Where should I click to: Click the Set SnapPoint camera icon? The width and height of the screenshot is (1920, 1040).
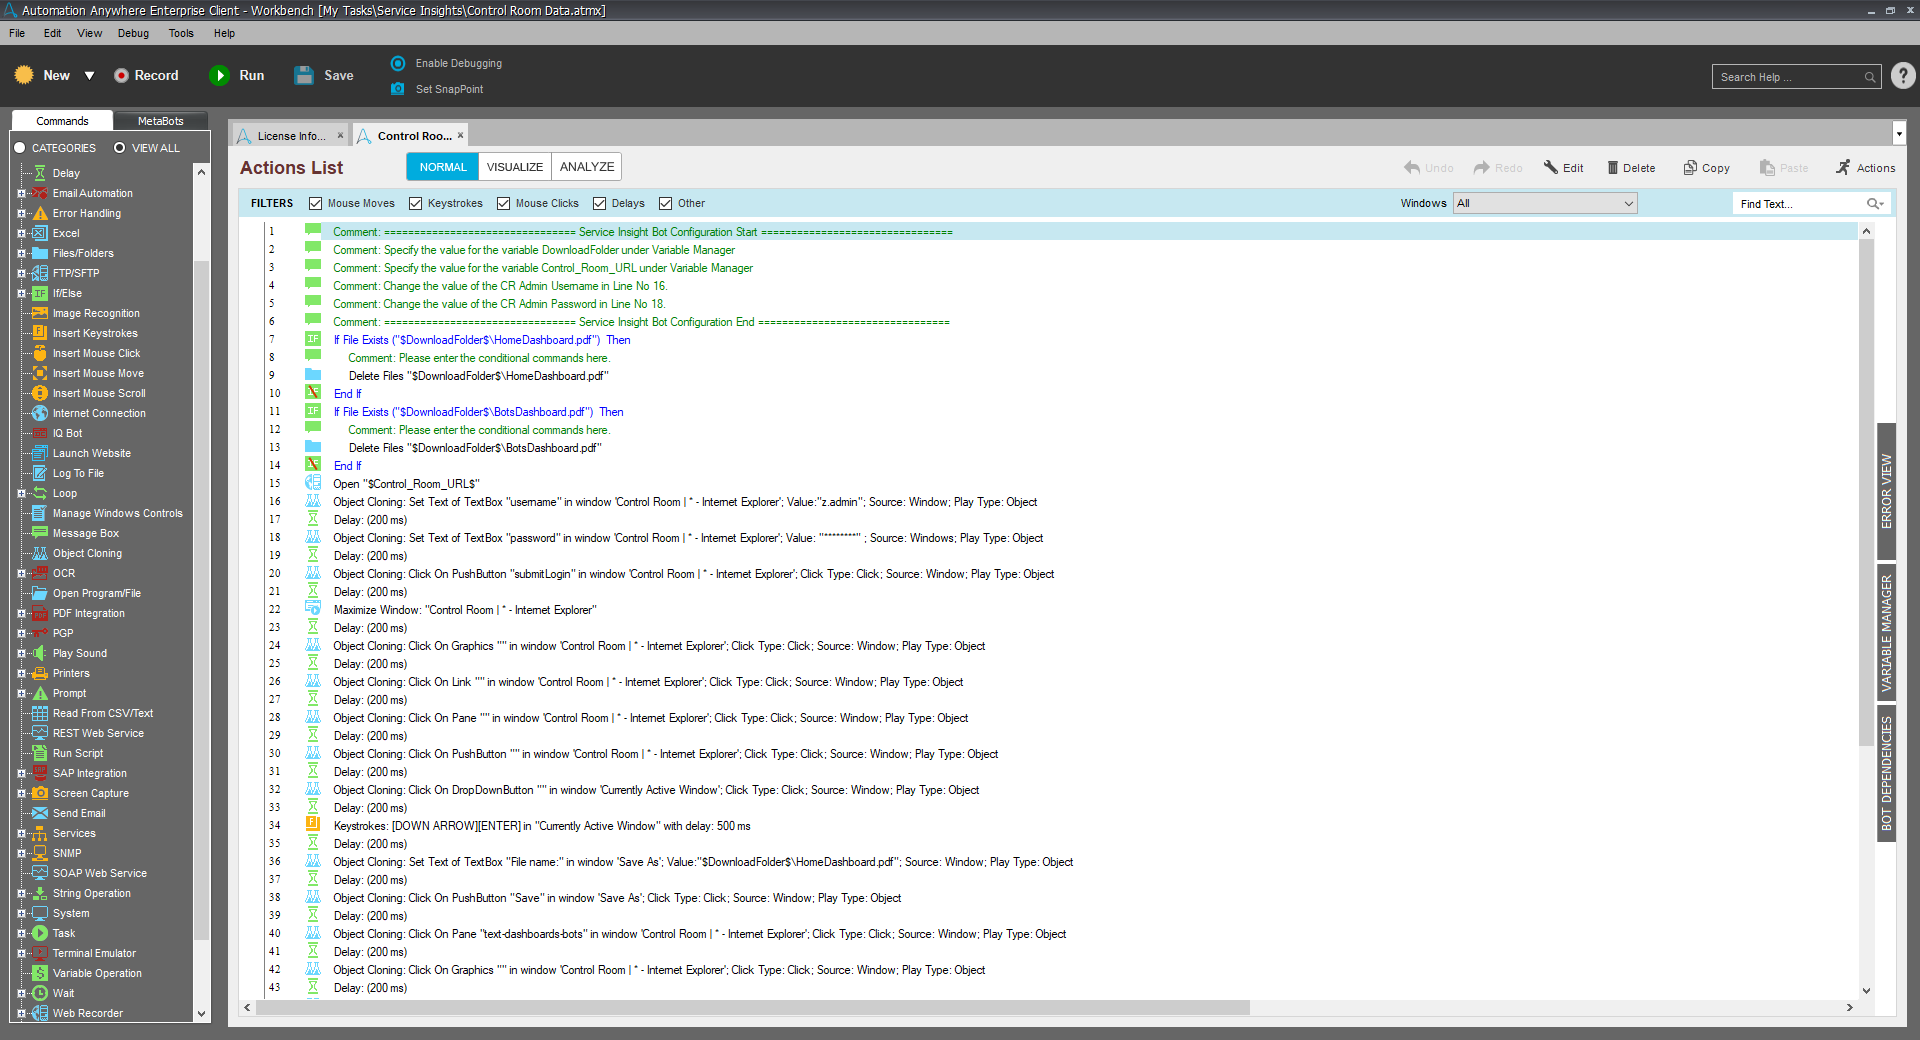tap(398, 89)
